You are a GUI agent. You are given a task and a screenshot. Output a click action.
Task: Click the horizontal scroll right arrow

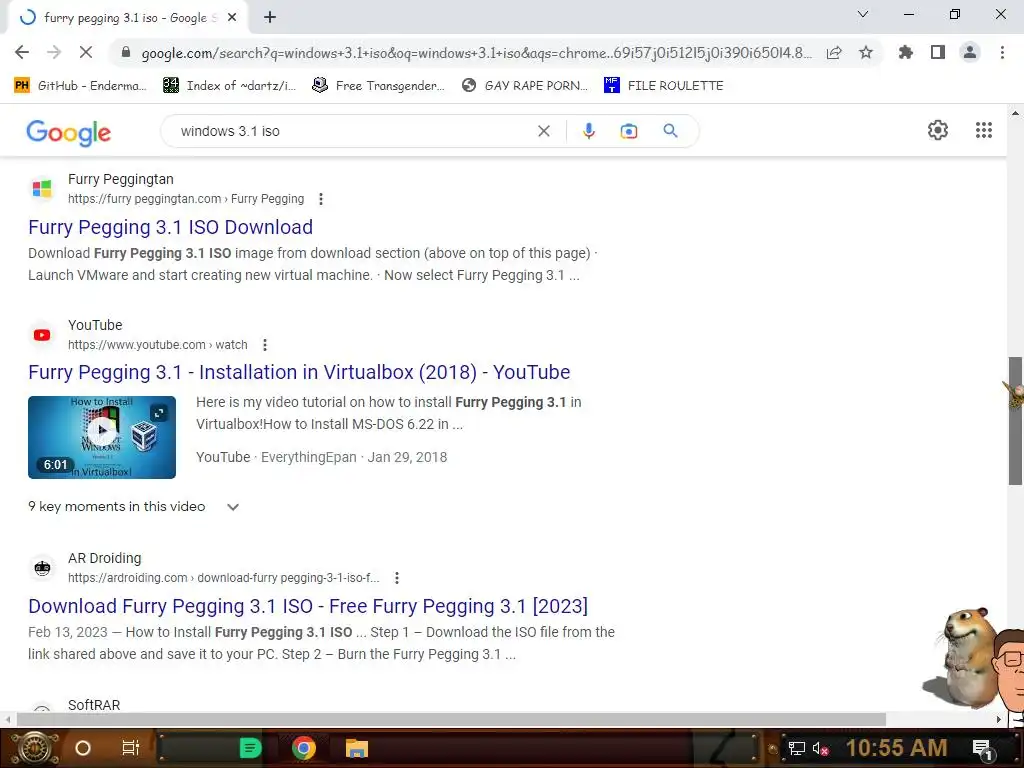pos(999,719)
